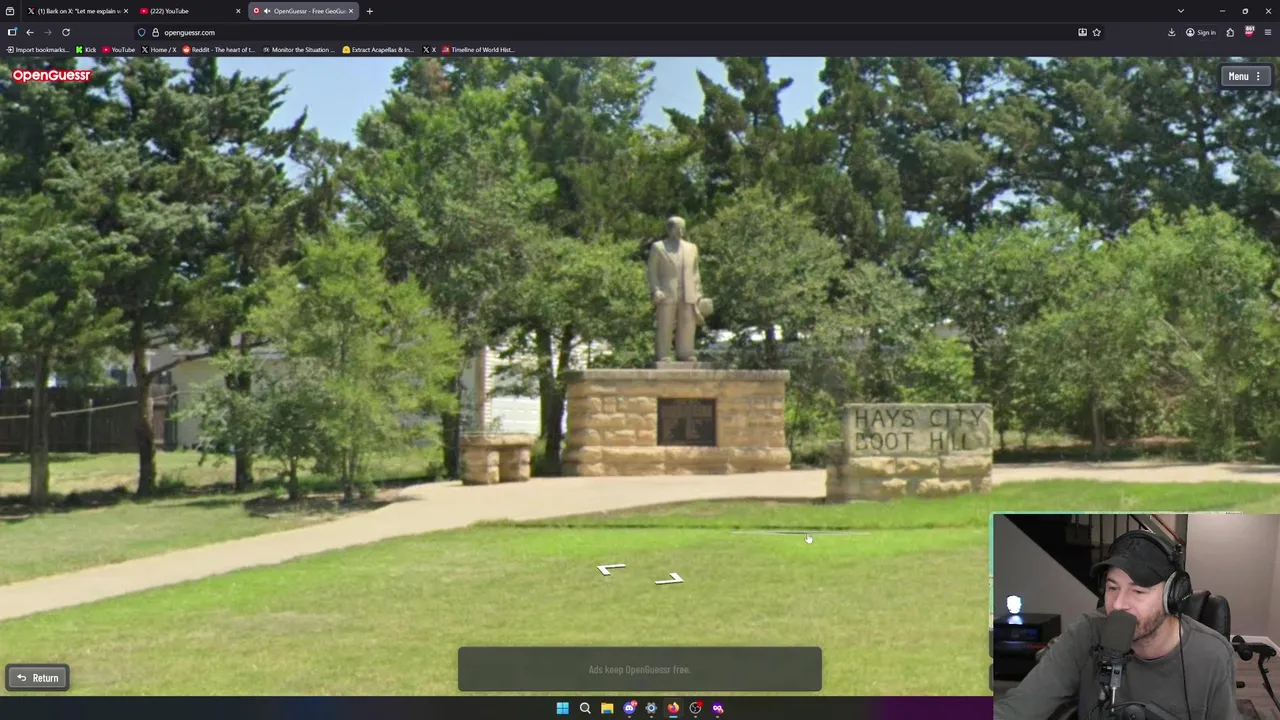Open the tracking protection shield icon

142,32
